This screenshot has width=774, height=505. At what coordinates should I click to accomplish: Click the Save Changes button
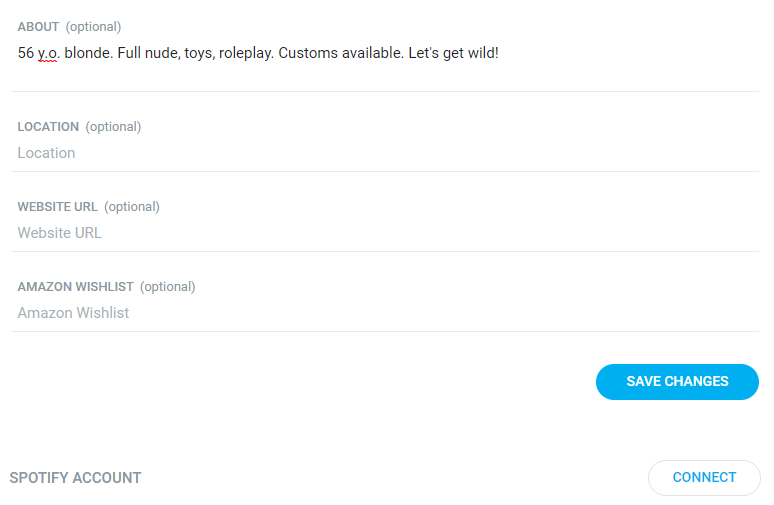click(x=677, y=382)
